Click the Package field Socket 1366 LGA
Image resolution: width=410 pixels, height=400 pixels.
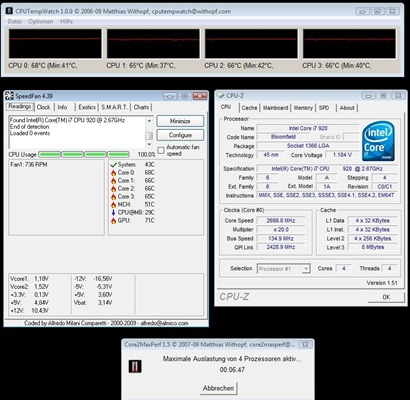308,146
